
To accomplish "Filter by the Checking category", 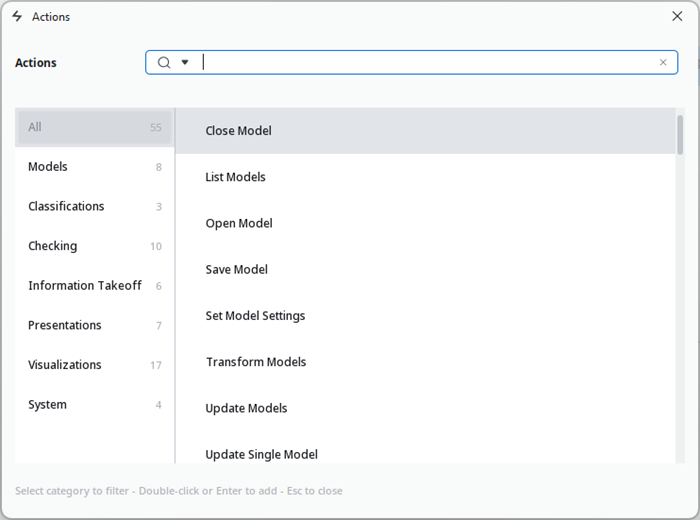I will tap(95, 246).
